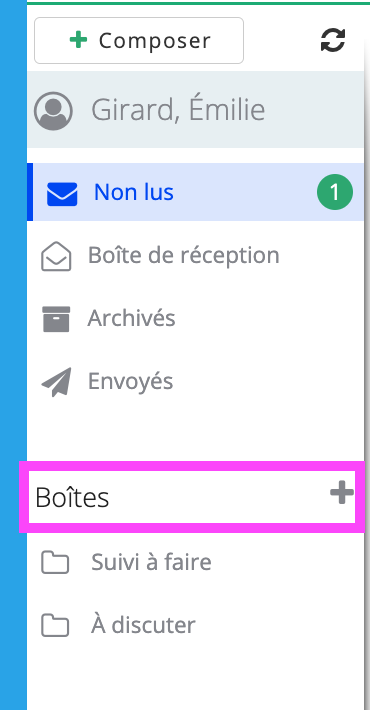Select Girard, Émilie account name

(x=178, y=110)
